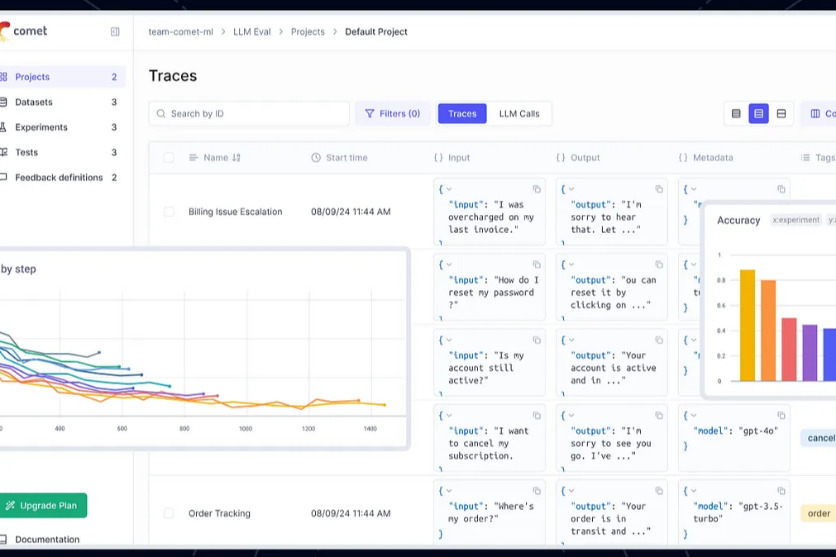Image resolution: width=836 pixels, height=557 pixels.
Task: Copy the 'I was overcharged' input JSON
Action: [x=537, y=189]
